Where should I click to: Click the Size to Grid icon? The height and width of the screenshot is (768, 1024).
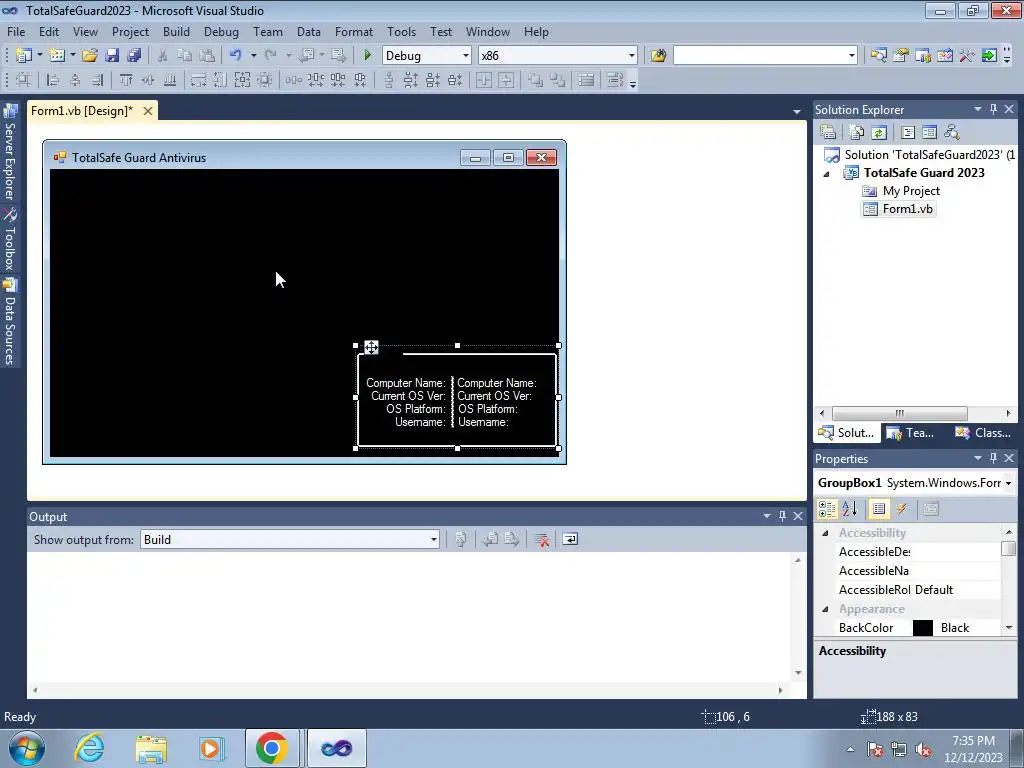pos(264,80)
